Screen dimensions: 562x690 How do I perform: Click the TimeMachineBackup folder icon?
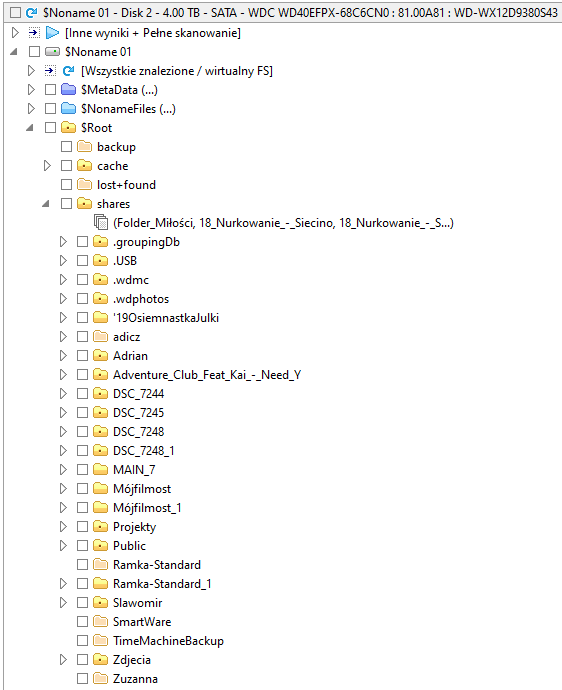pos(100,640)
